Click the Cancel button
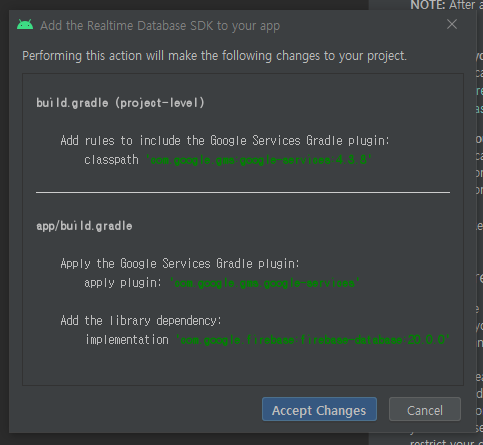Screen dimensions: 483x445 click(425, 409)
